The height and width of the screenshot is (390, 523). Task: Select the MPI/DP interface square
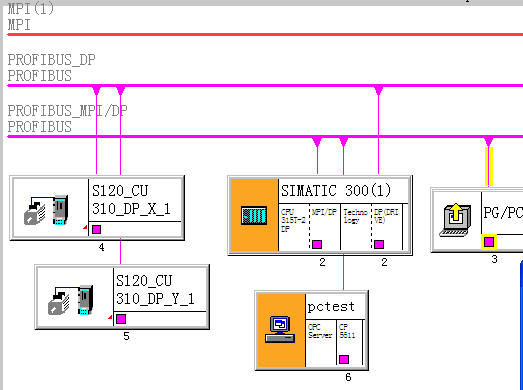click(x=317, y=245)
